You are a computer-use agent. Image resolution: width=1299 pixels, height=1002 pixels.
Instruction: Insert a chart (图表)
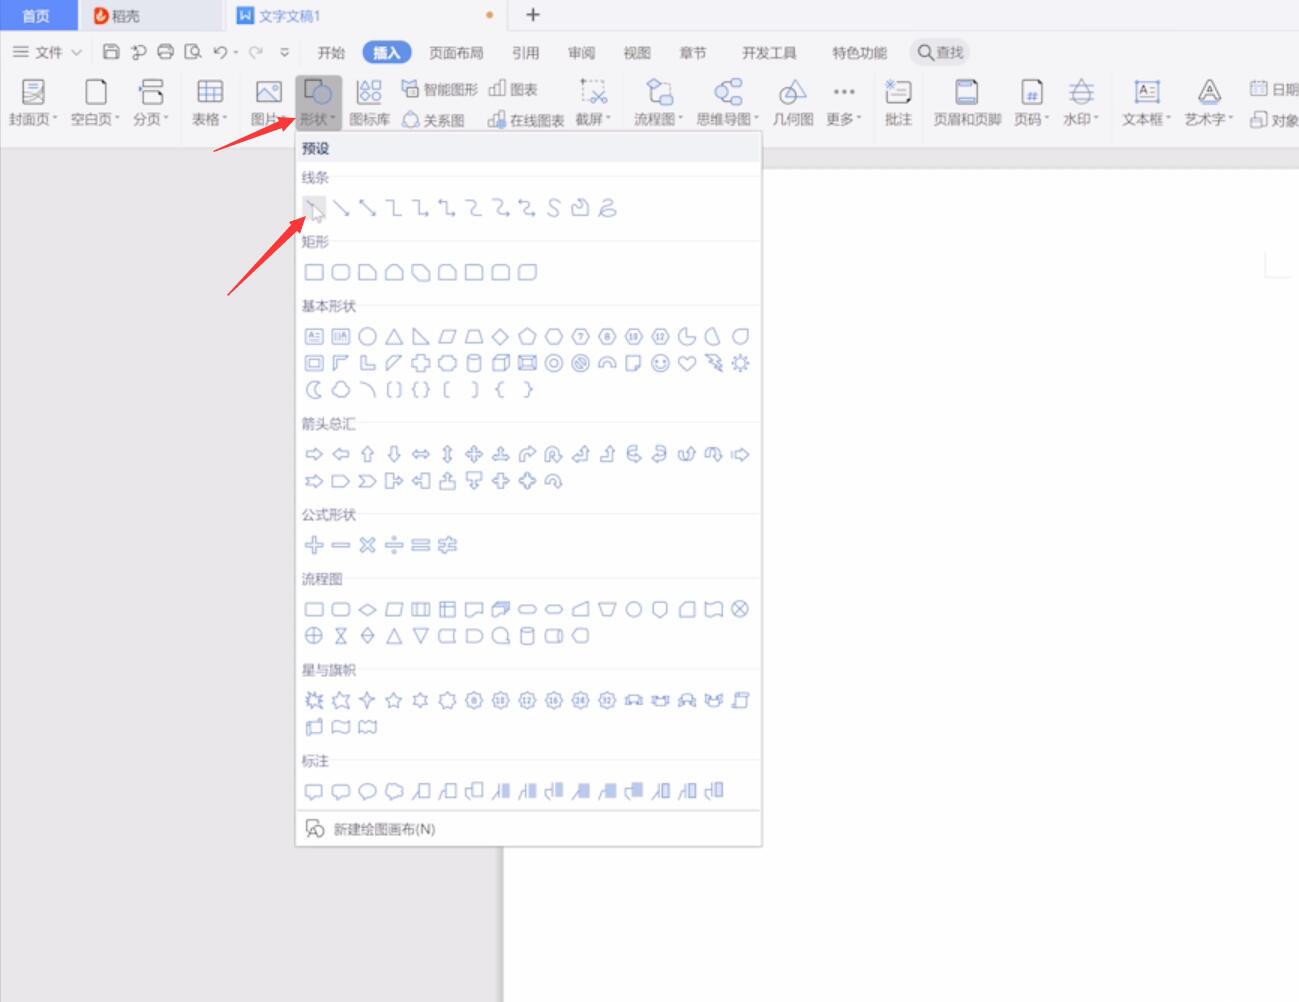[513, 89]
